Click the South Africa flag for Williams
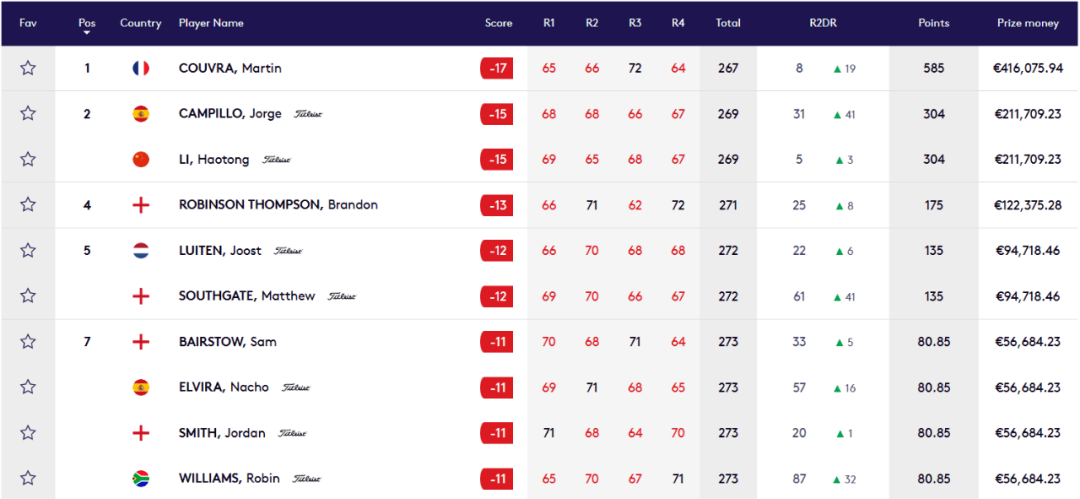 coord(141,478)
